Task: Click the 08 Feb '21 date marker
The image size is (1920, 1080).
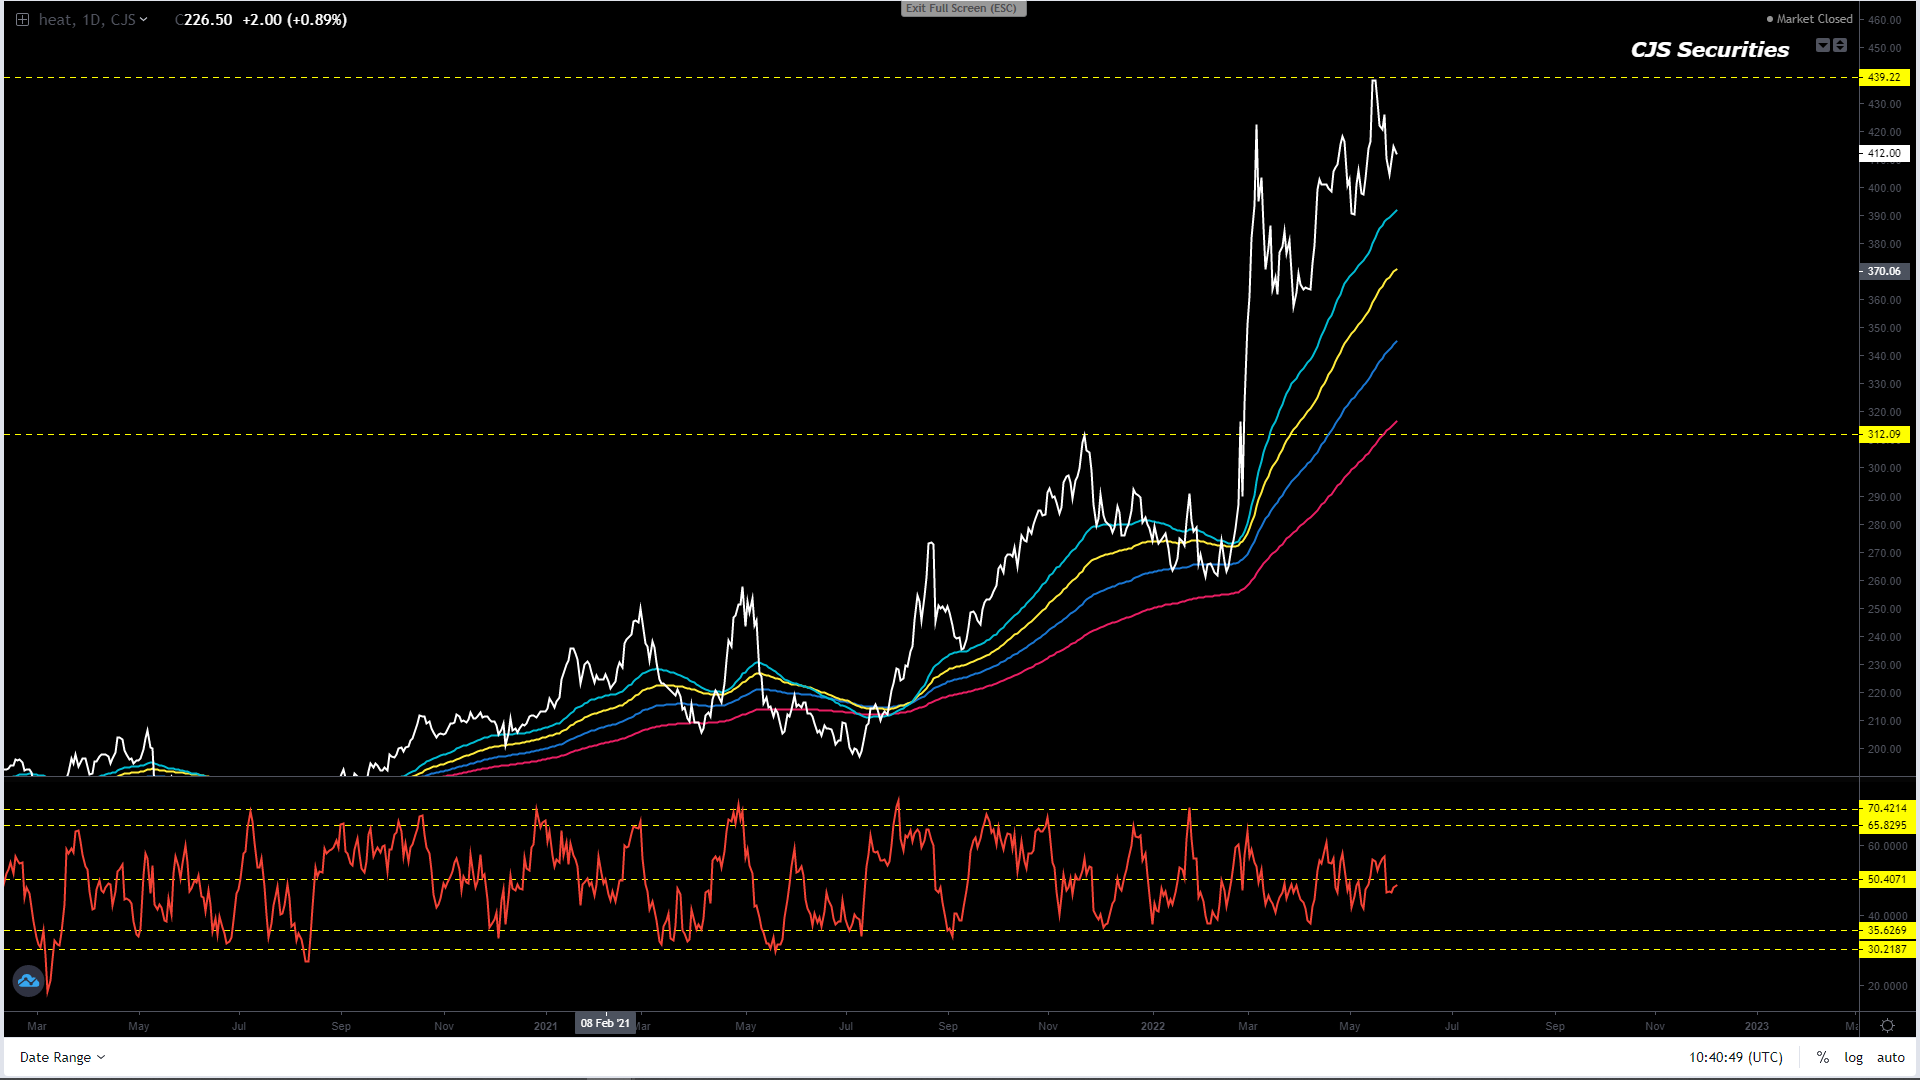Action: [605, 1023]
